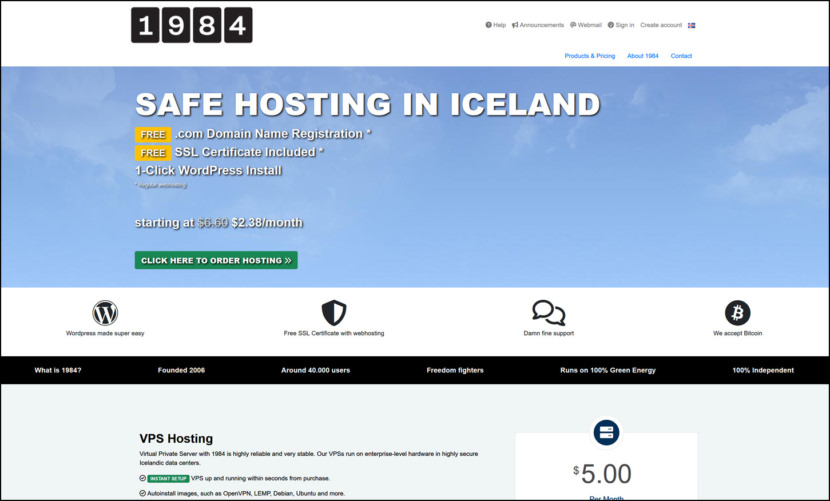Click 'Wordpress made super easy' text

click(105, 333)
